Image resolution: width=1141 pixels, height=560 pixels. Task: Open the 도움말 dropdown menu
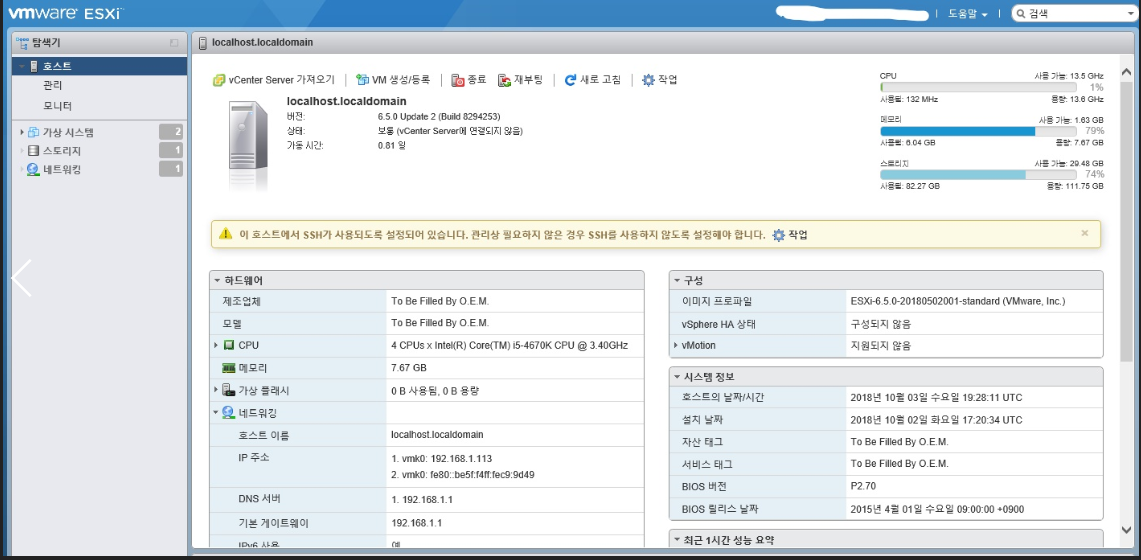(x=968, y=14)
